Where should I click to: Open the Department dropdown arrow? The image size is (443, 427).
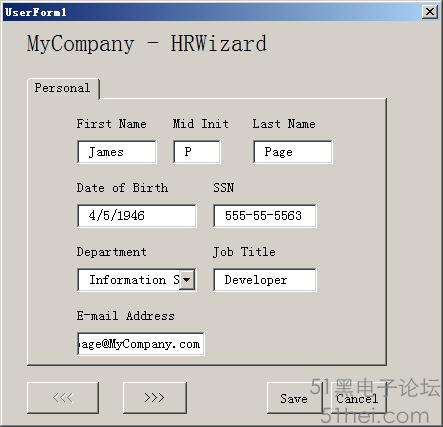tap(187, 280)
